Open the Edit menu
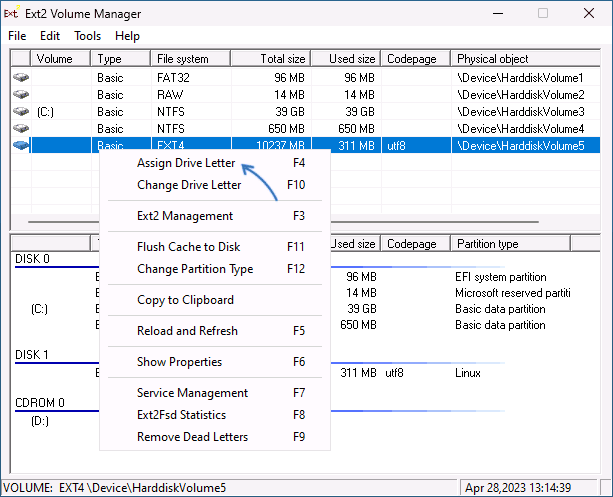The height and width of the screenshot is (497, 613). tap(50, 36)
